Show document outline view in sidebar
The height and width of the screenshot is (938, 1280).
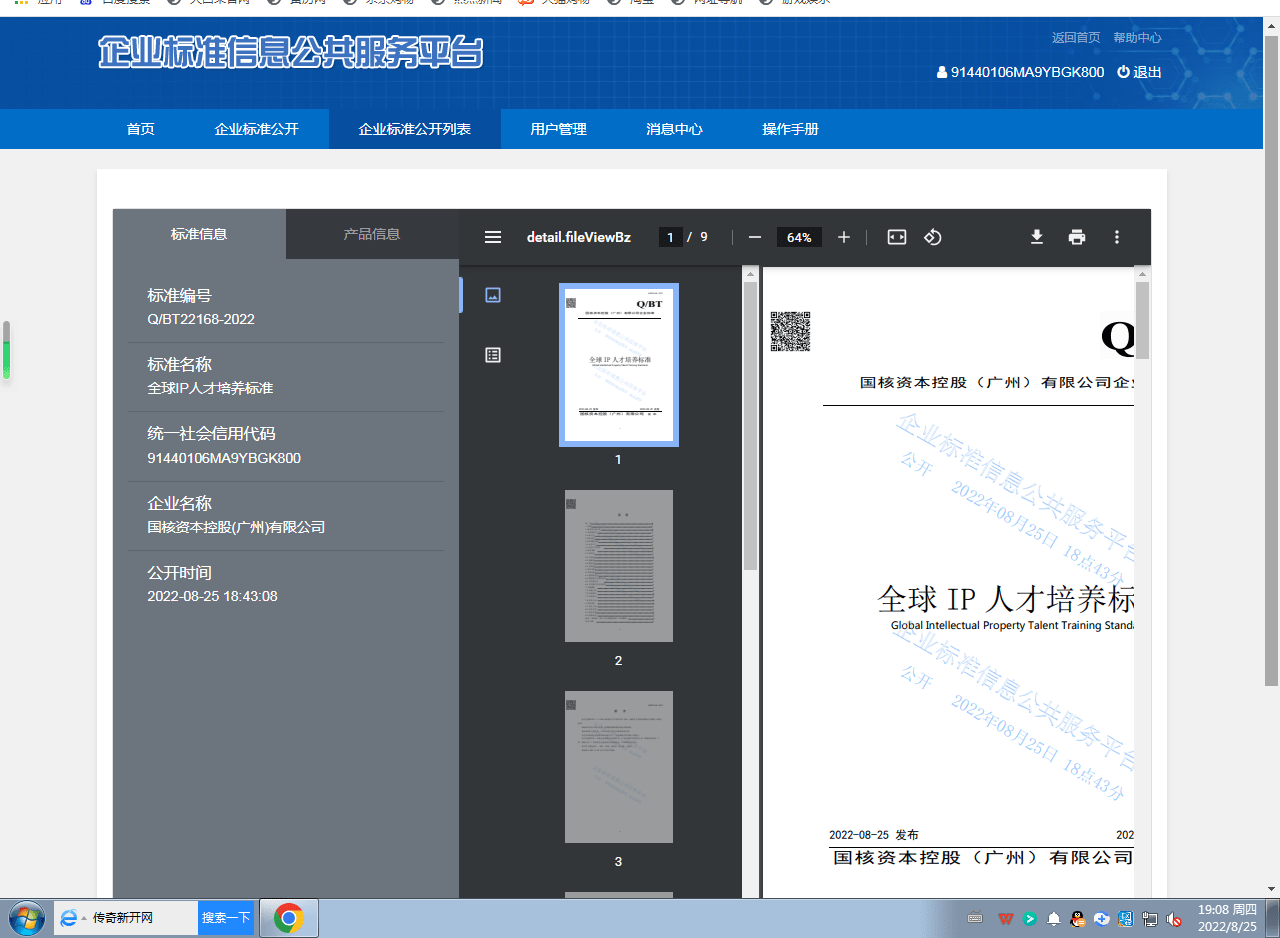pyautogui.click(x=492, y=355)
